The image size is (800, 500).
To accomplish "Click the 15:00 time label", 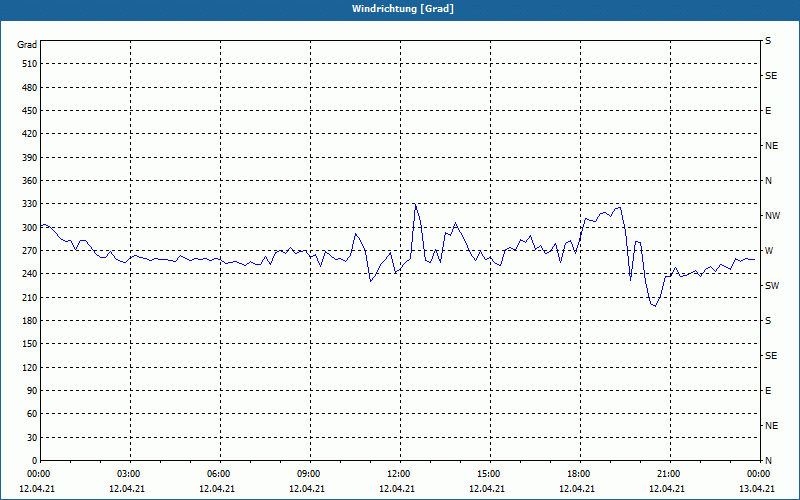I will coord(489,474).
